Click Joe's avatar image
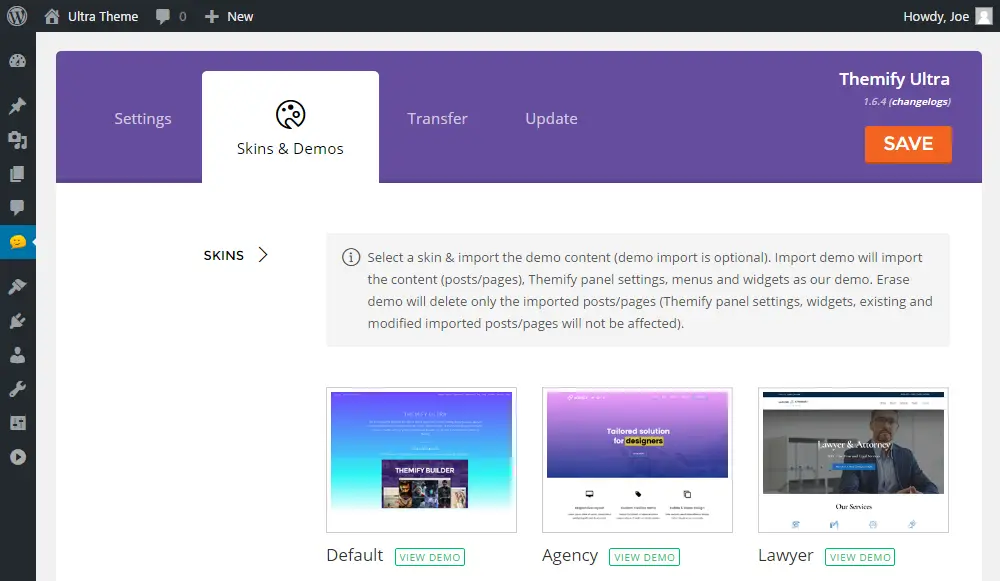This screenshot has width=1000, height=581. click(x=983, y=16)
